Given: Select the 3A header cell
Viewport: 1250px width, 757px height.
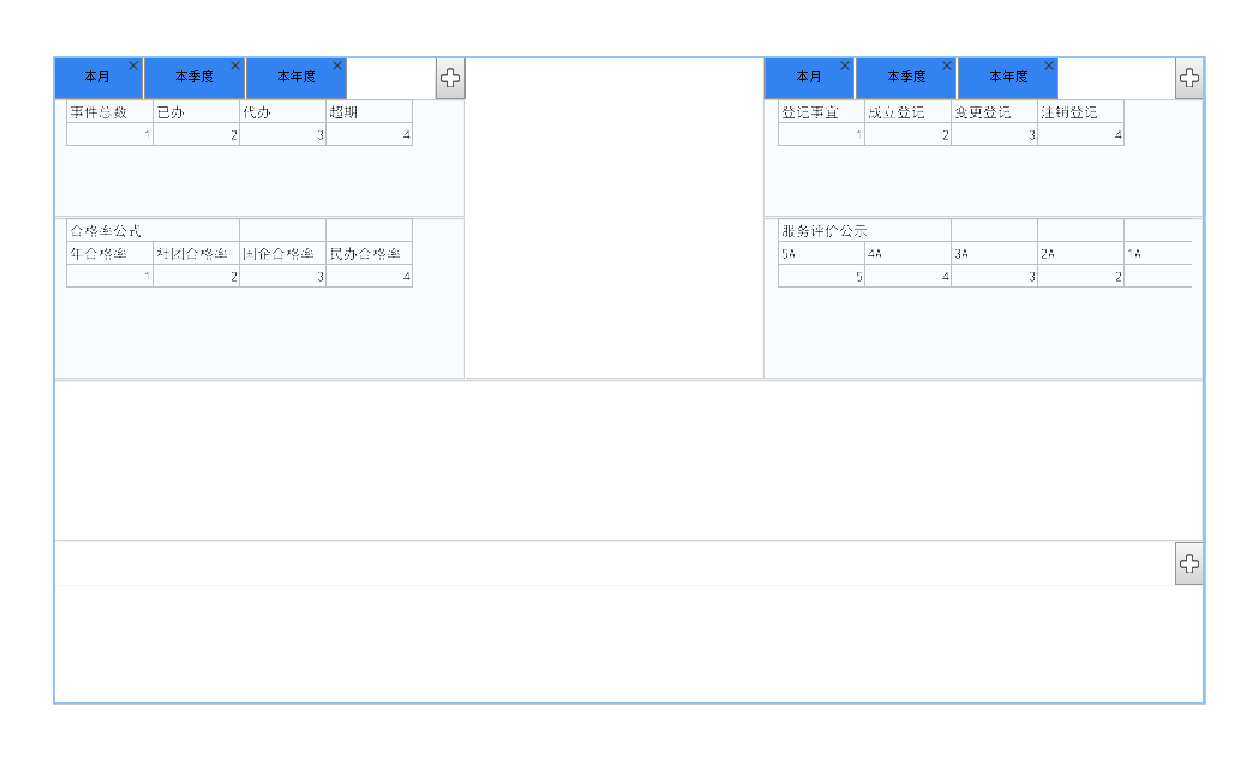Looking at the screenshot, I should [x=995, y=254].
